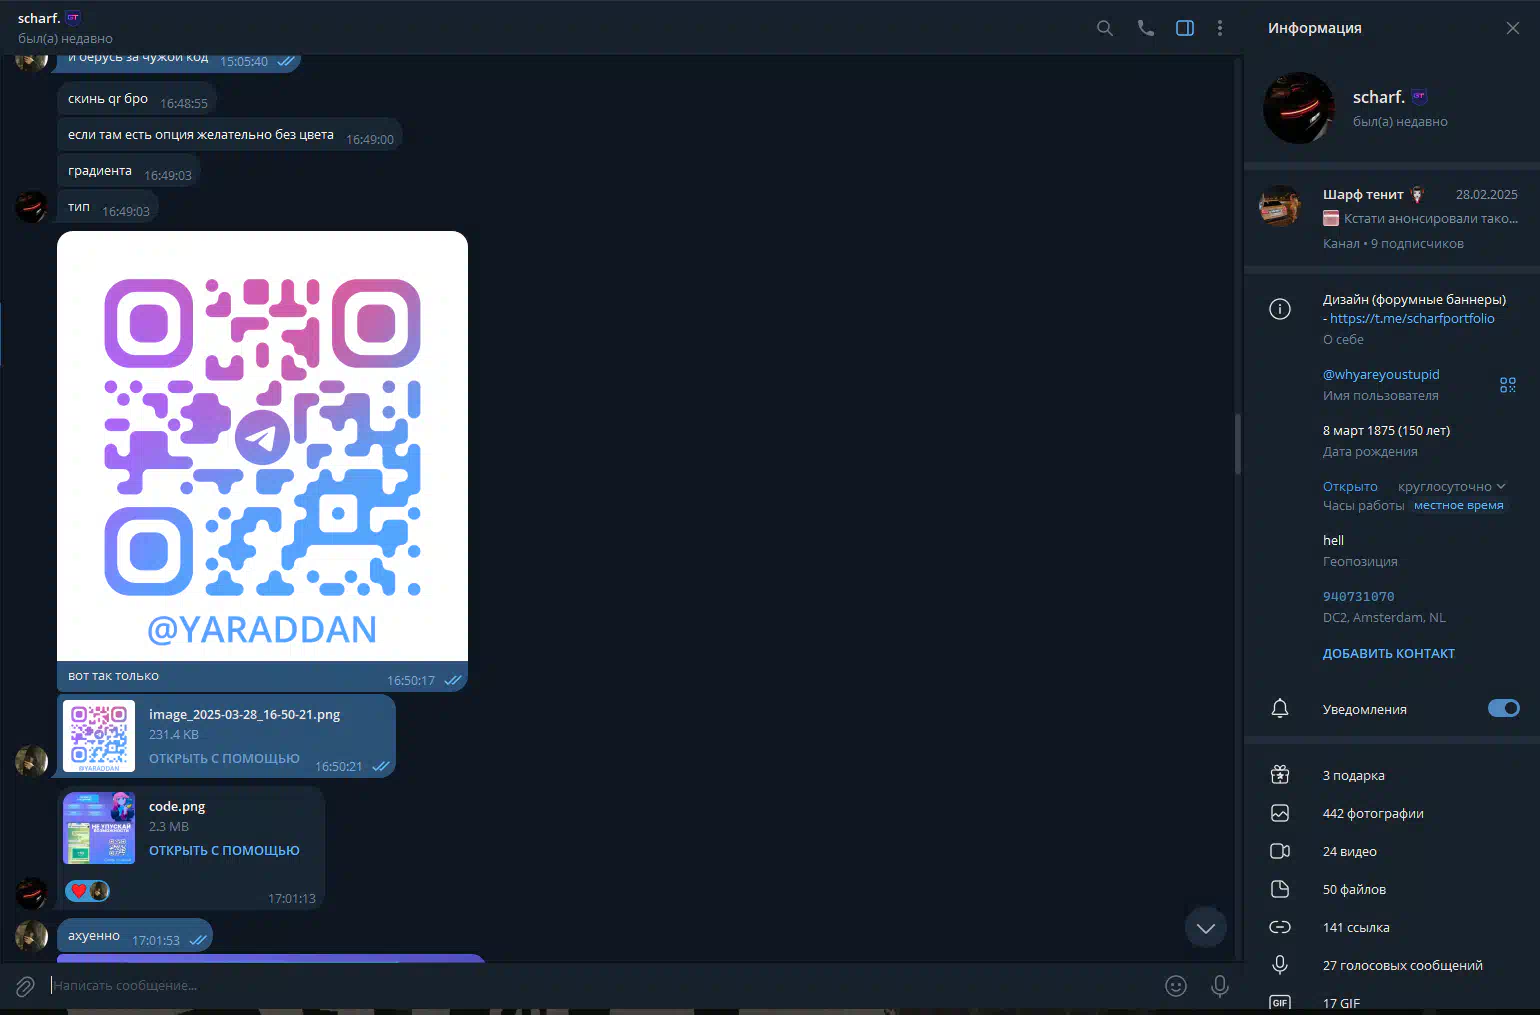This screenshot has height=1015, width=1540.
Task: Expand the круглосуточно working hours
Action: point(1451,487)
